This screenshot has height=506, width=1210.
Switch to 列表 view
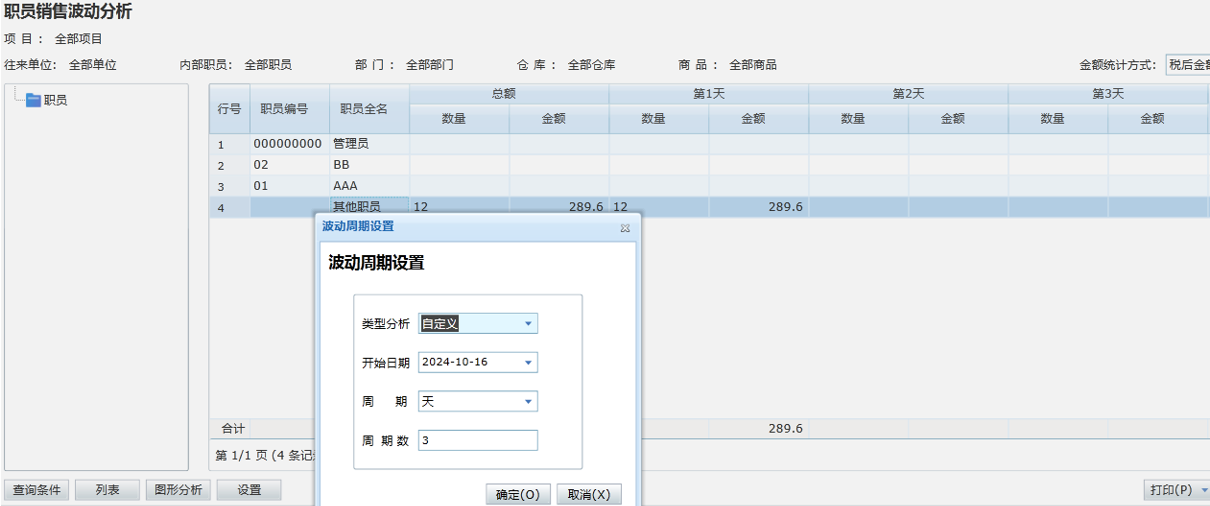pos(107,490)
